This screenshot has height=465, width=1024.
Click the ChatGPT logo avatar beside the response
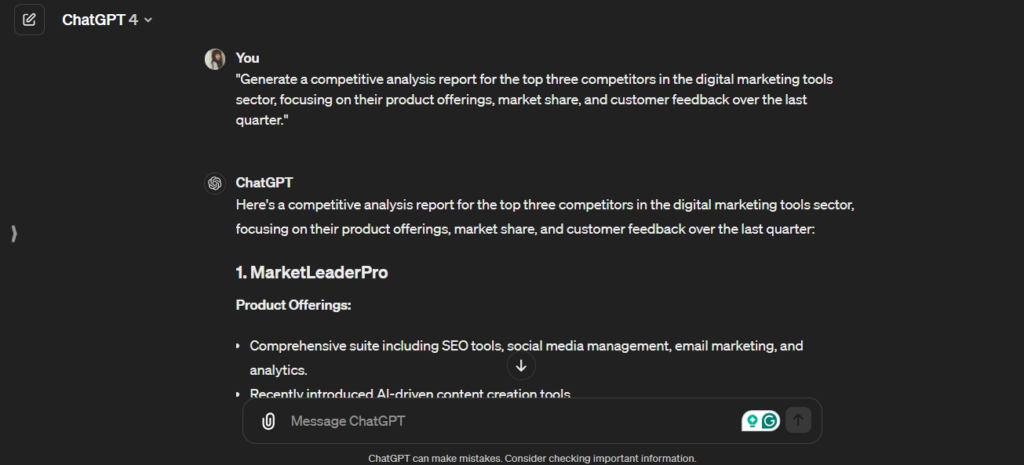coord(215,183)
